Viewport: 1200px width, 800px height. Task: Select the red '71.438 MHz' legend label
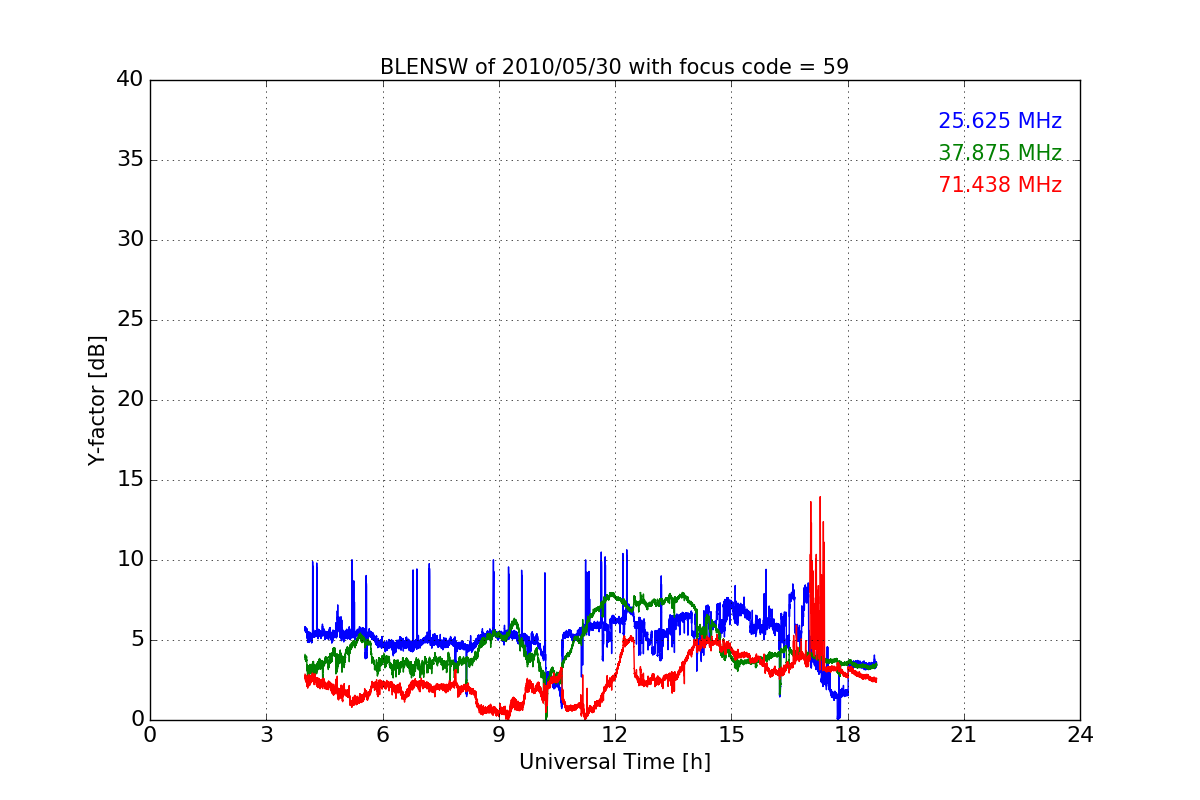click(1000, 185)
